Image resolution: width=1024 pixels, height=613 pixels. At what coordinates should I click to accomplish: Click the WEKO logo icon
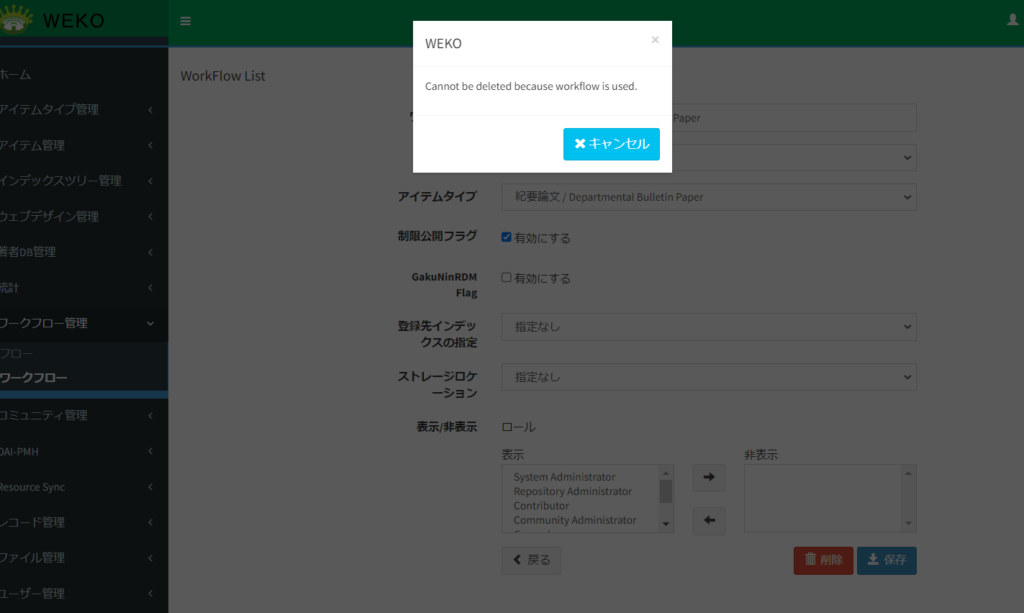point(17,19)
